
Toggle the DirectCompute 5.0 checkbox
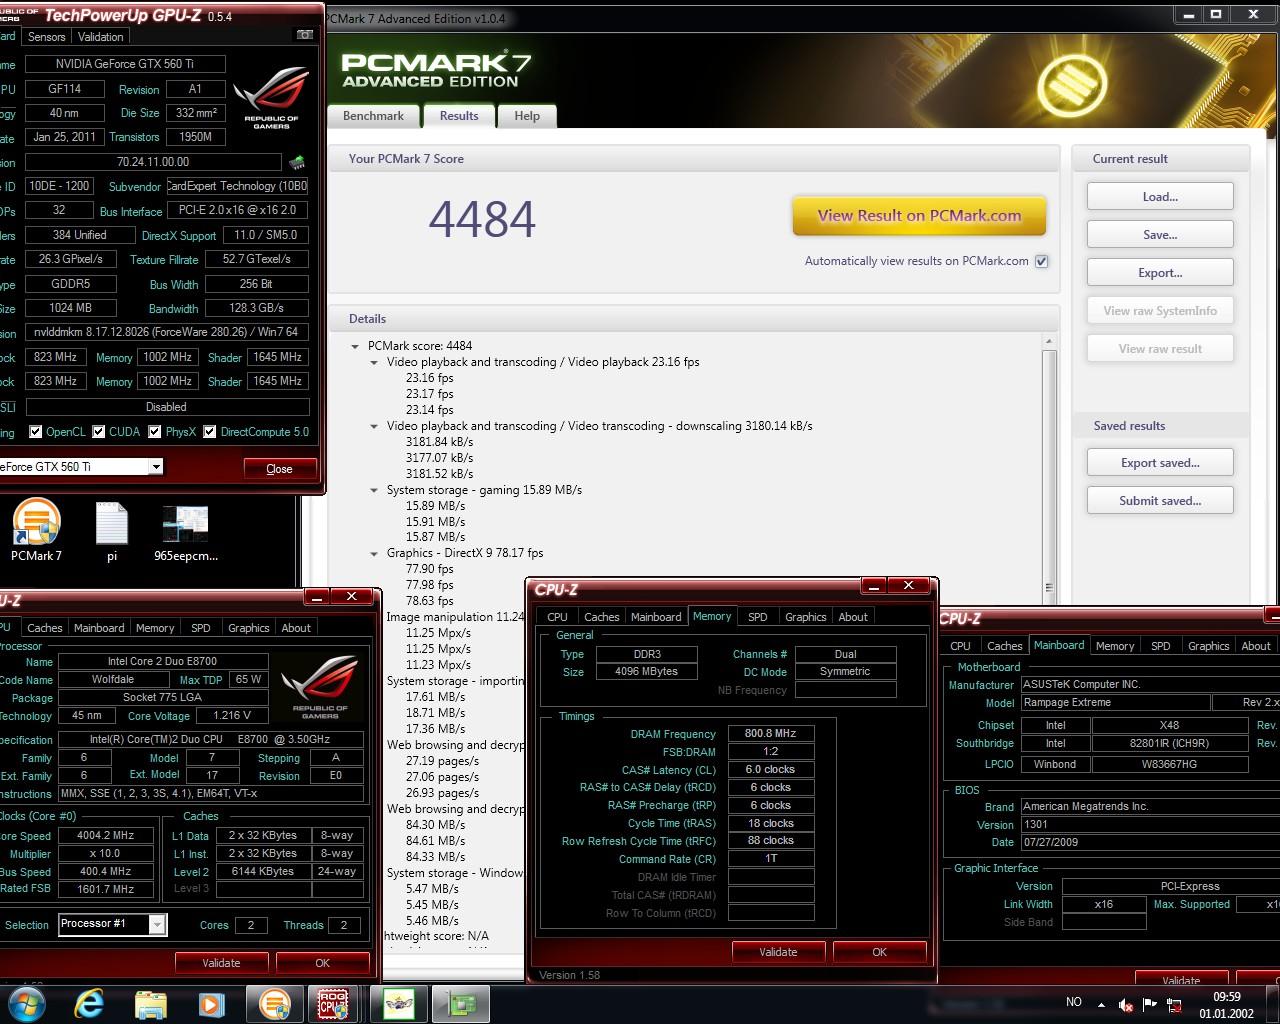[x=210, y=432]
